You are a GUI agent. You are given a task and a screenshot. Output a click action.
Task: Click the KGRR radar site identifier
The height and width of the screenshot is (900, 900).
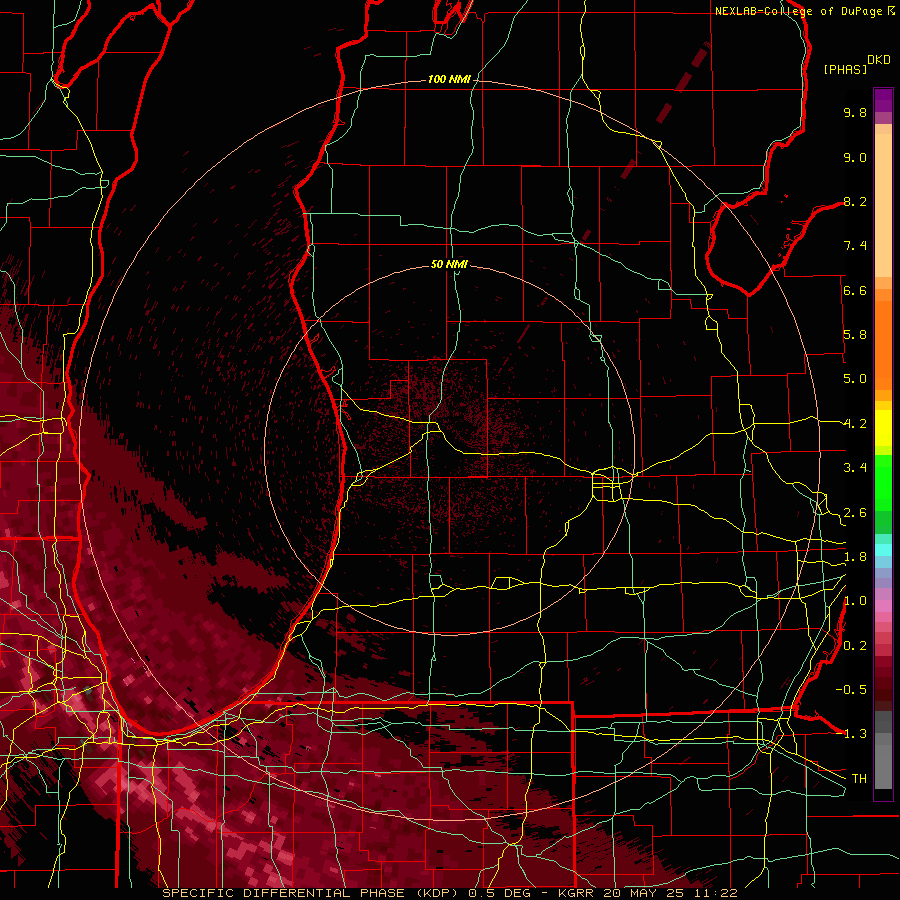[577, 893]
